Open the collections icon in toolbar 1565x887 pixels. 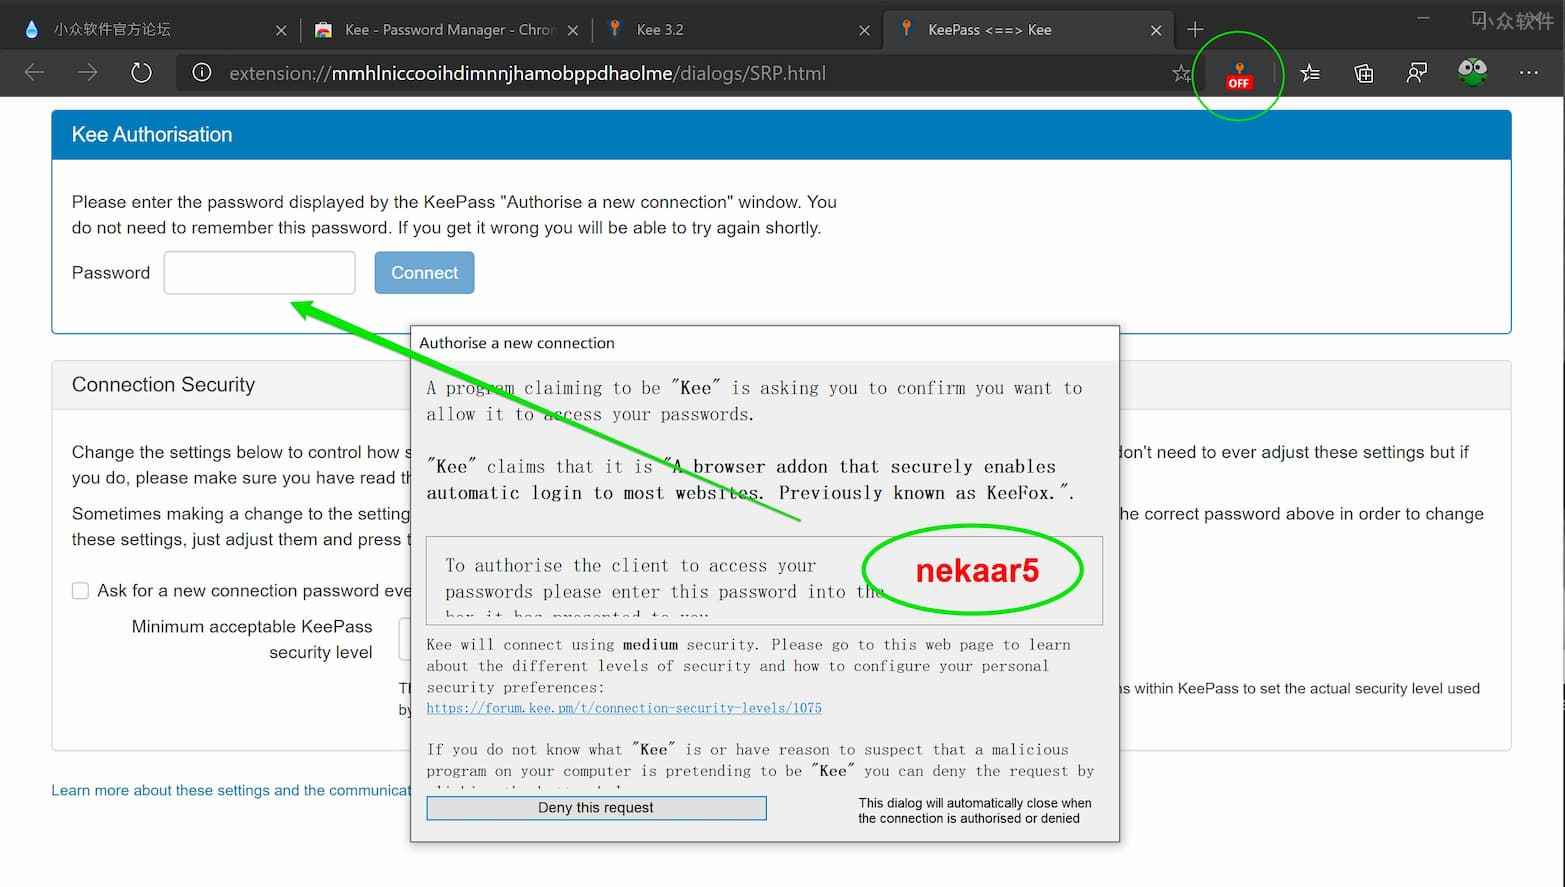tap(1363, 72)
